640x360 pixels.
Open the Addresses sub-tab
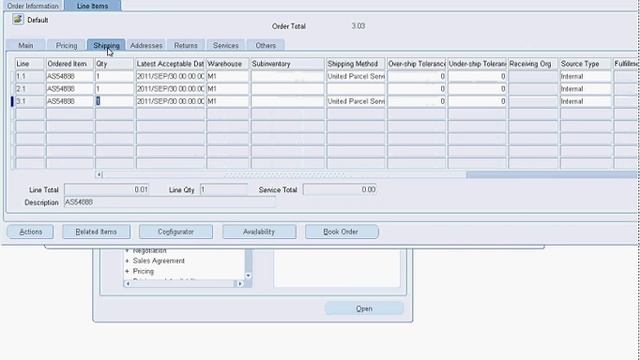click(146, 45)
